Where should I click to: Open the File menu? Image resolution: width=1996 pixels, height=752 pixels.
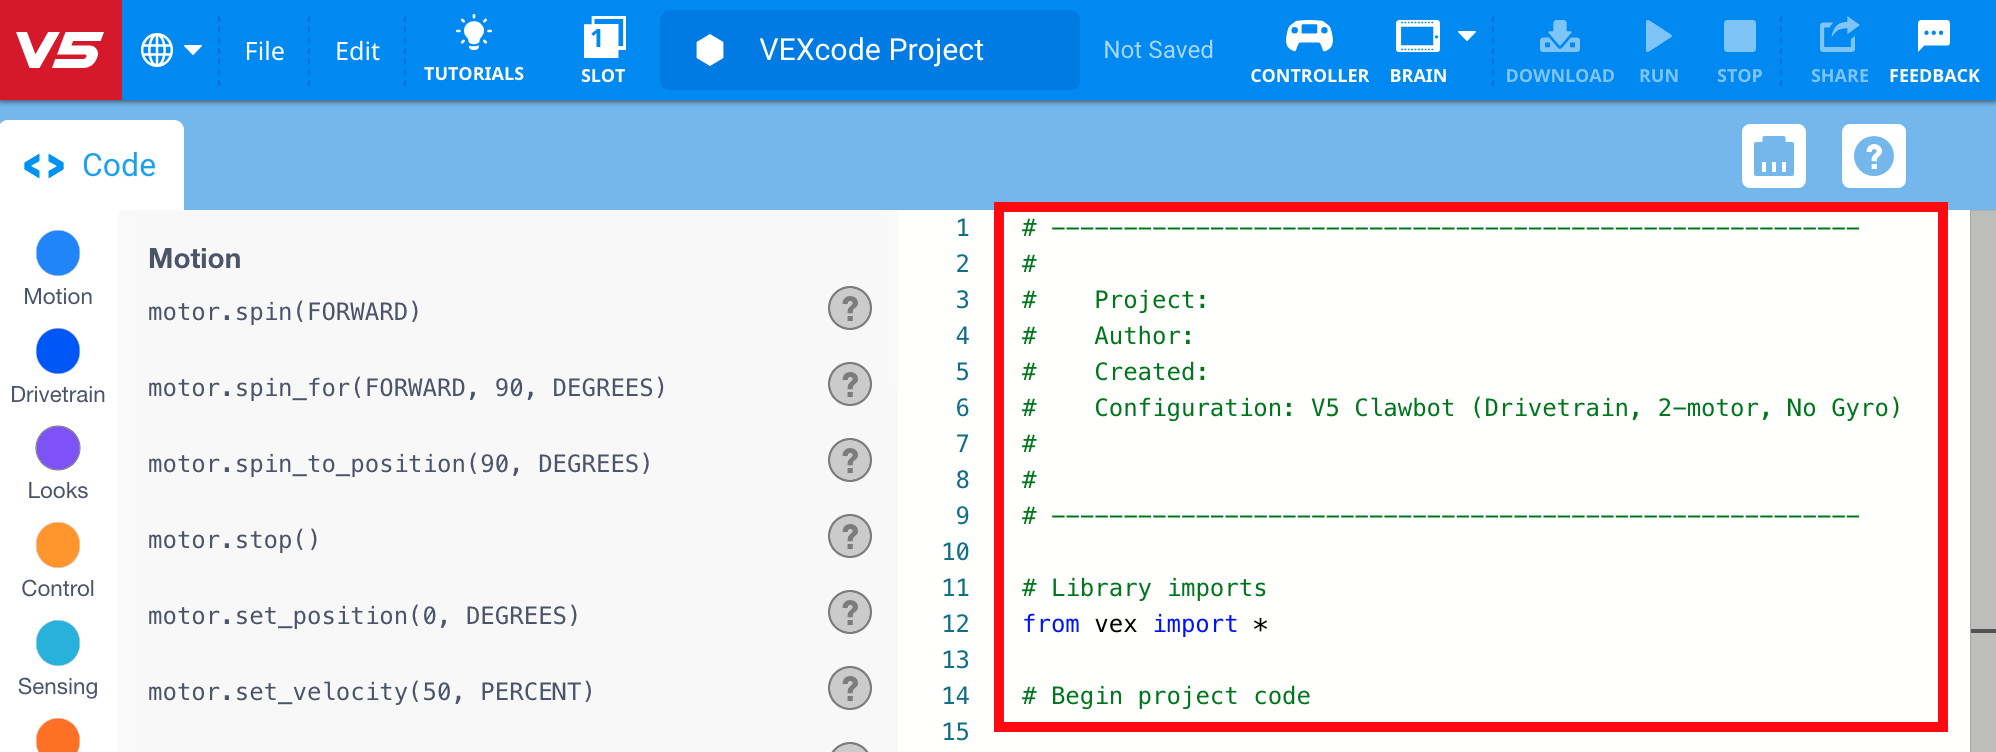[x=264, y=51]
